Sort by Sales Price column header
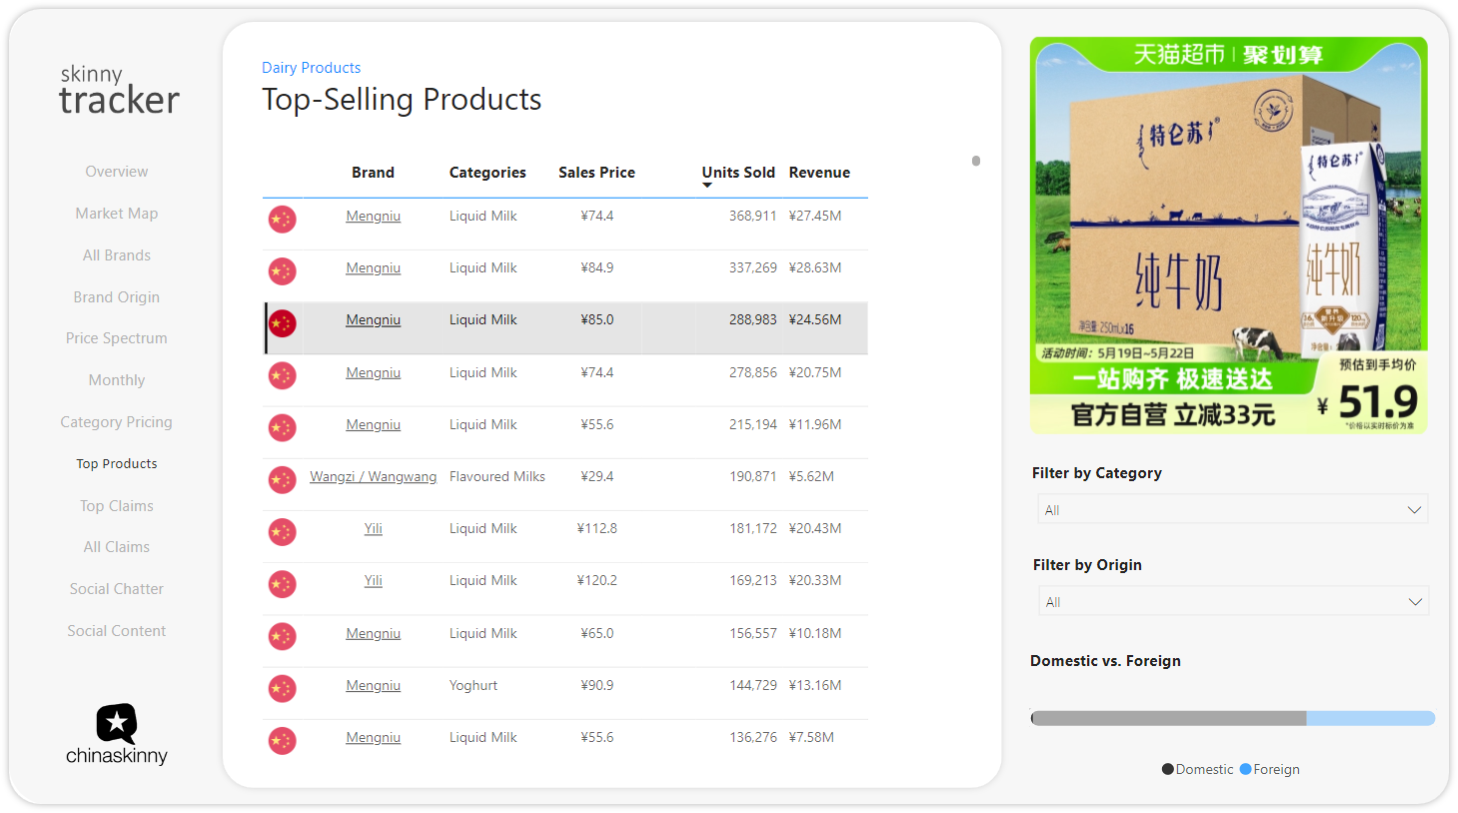This screenshot has height=813, width=1458. [597, 172]
